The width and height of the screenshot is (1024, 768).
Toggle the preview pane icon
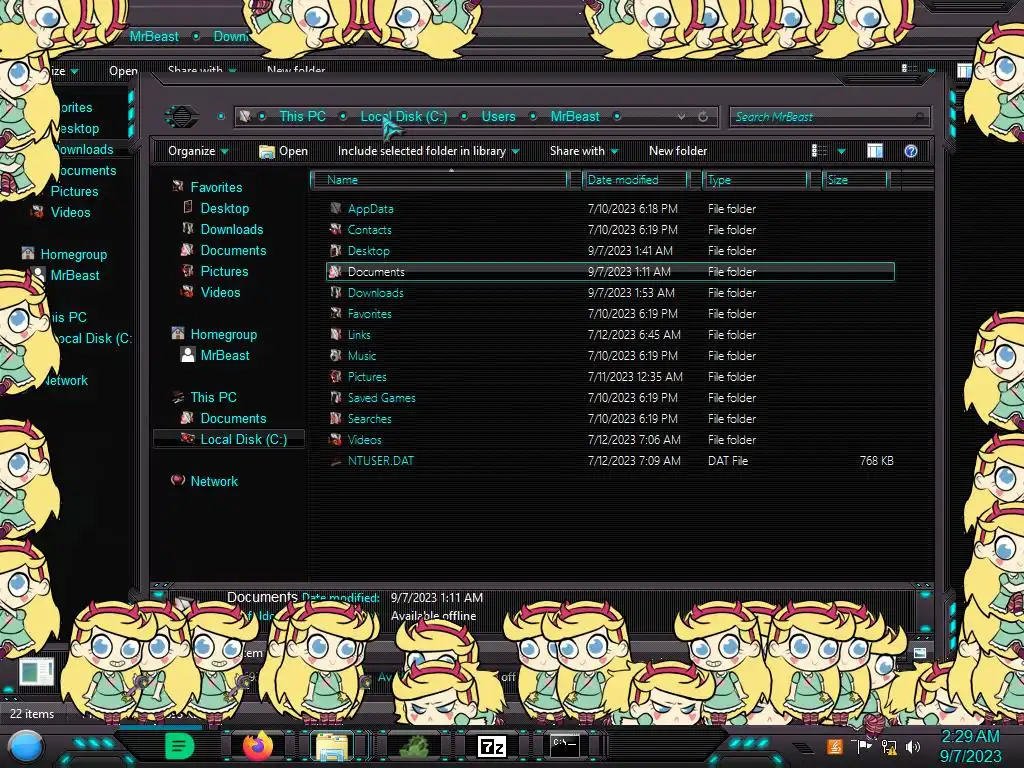874,151
